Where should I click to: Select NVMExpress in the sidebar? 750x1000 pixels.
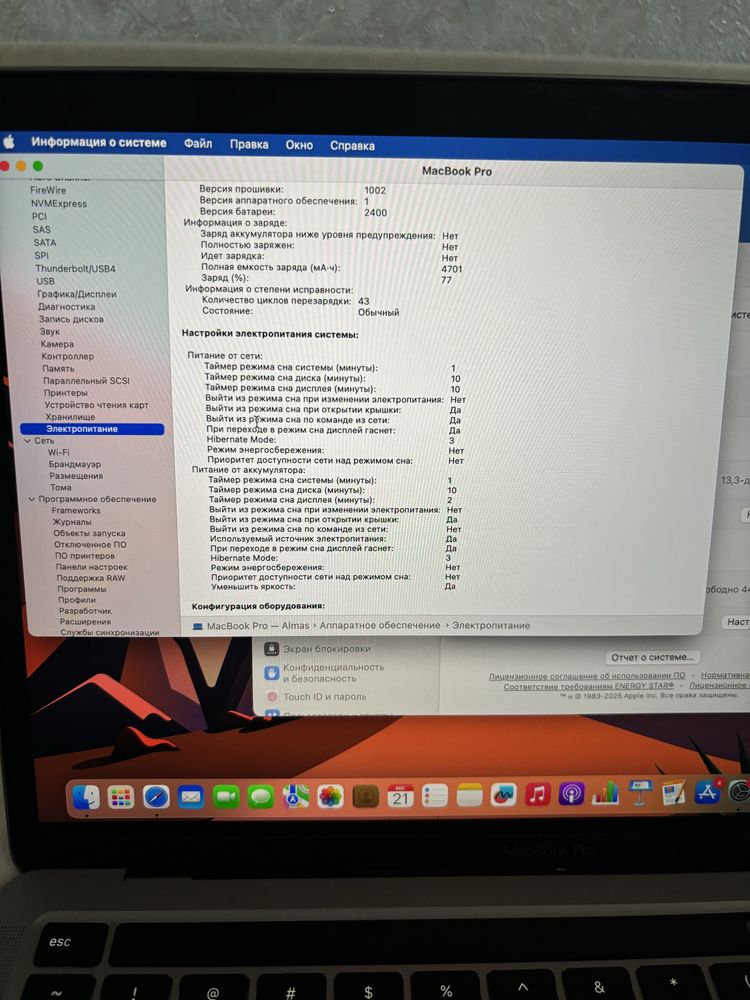pyautogui.click(x=59, y=203)
